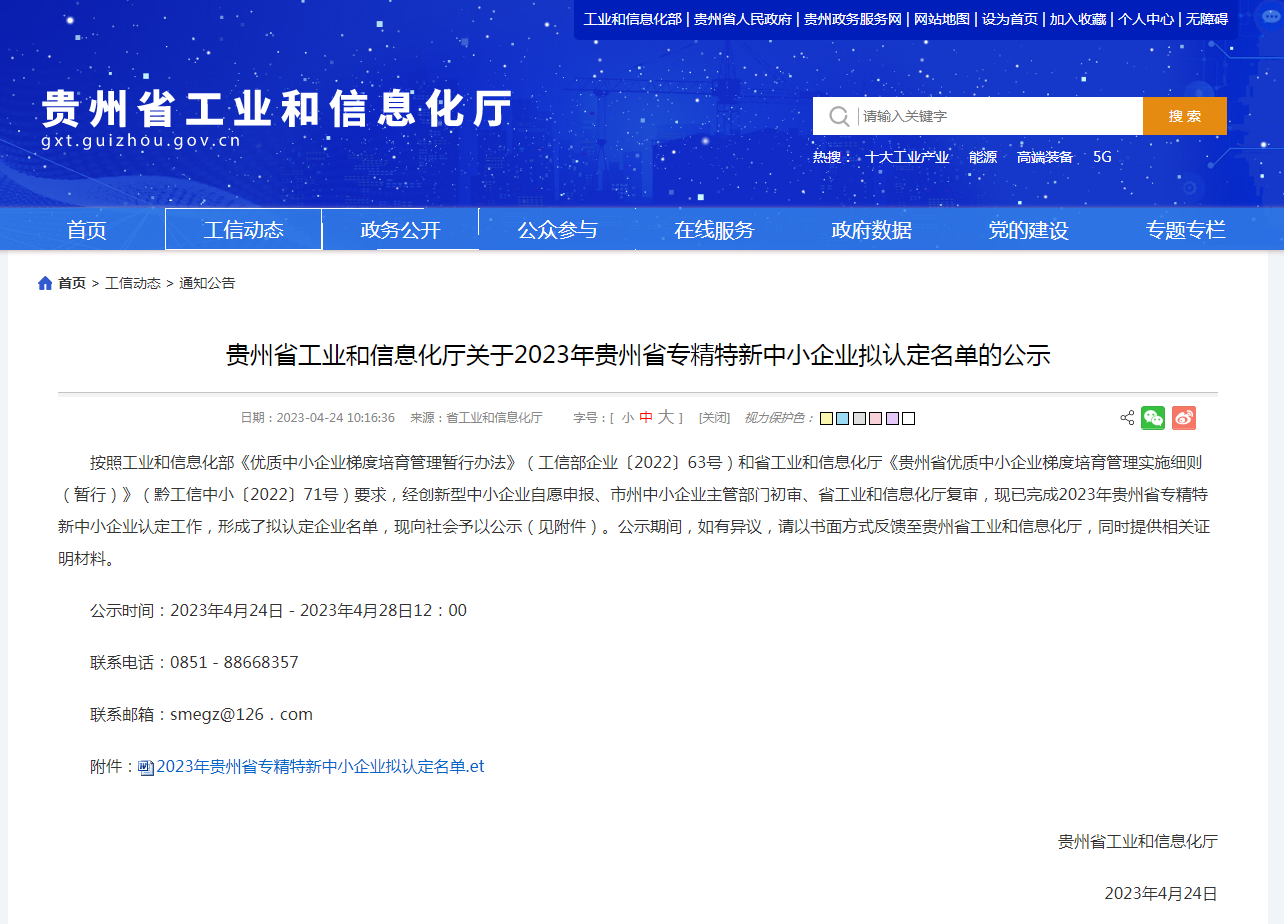Click the 来源:省工业和信息化厅 source text
Image resolution: width=1284 pixels, height=924 pixels.
click(x=476, y=418)
